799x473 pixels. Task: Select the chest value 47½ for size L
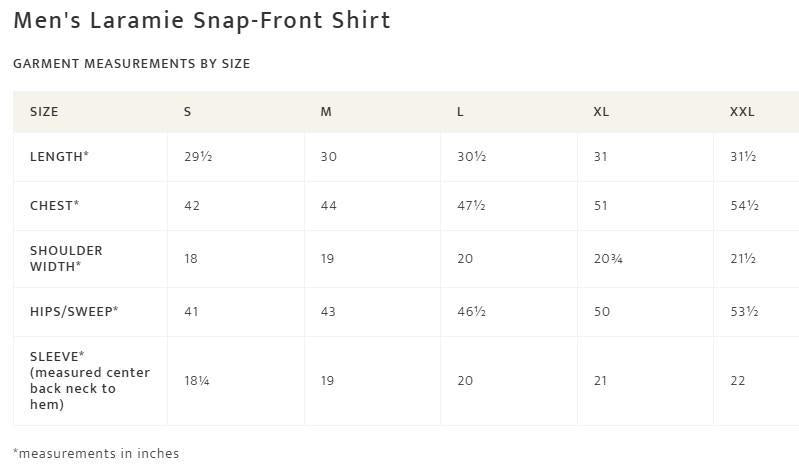(x=471, y=206)
